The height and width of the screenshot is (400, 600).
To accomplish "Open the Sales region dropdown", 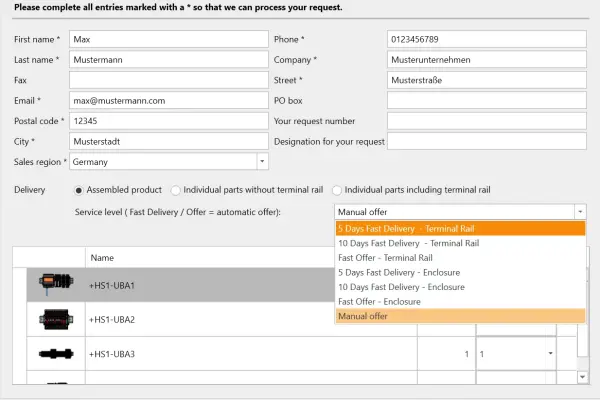I will point(262,161).
